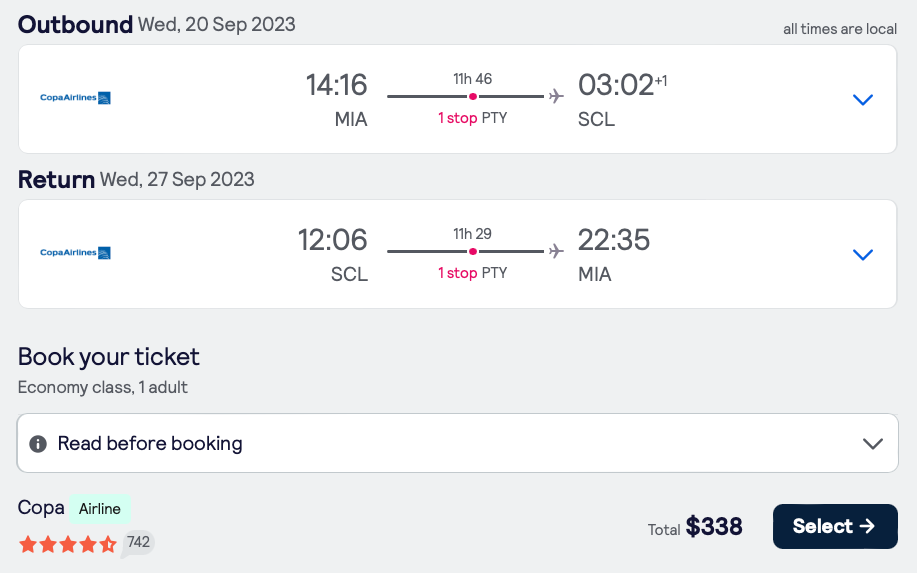Click the info icon beside Read before booking
The image size is (917, 573).
38,444
